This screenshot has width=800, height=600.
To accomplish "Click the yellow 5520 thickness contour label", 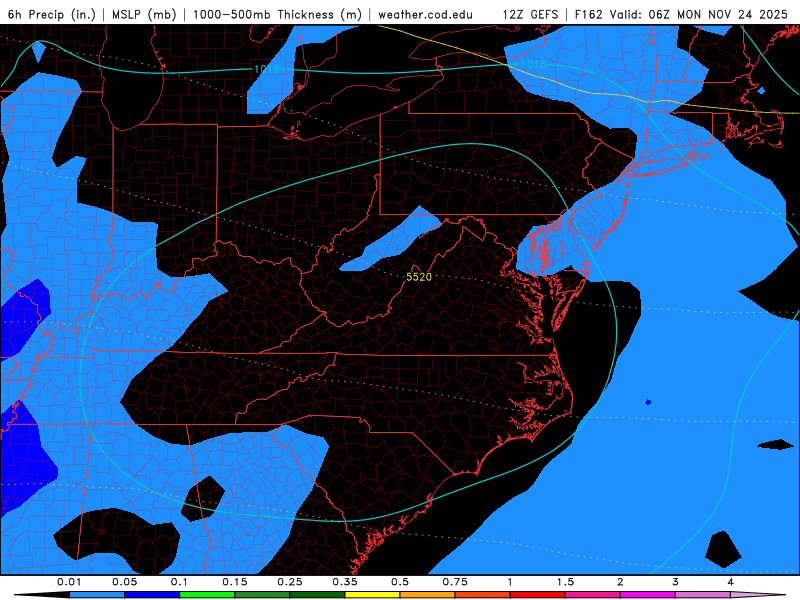I will 419,277.
